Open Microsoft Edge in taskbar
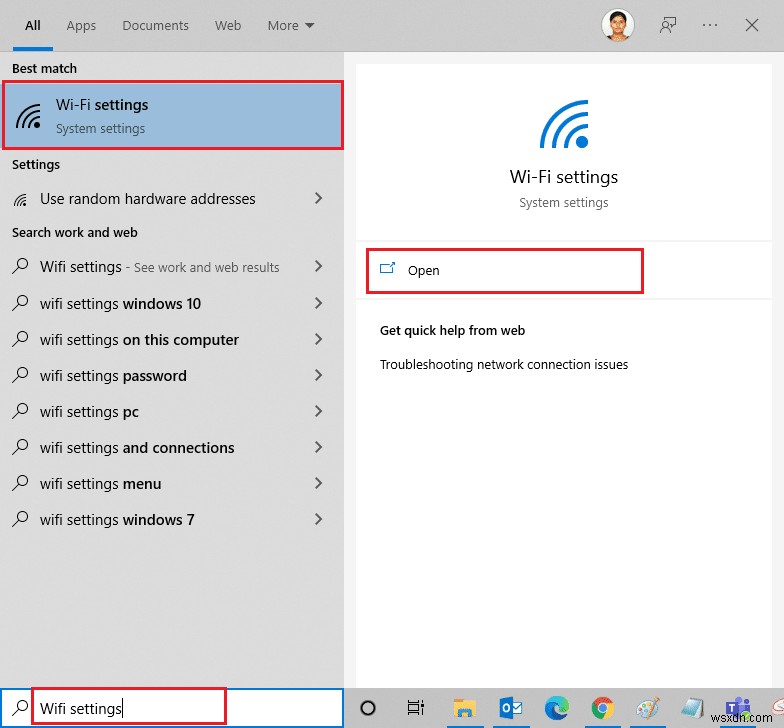784x728 pixels. (555, 708)
